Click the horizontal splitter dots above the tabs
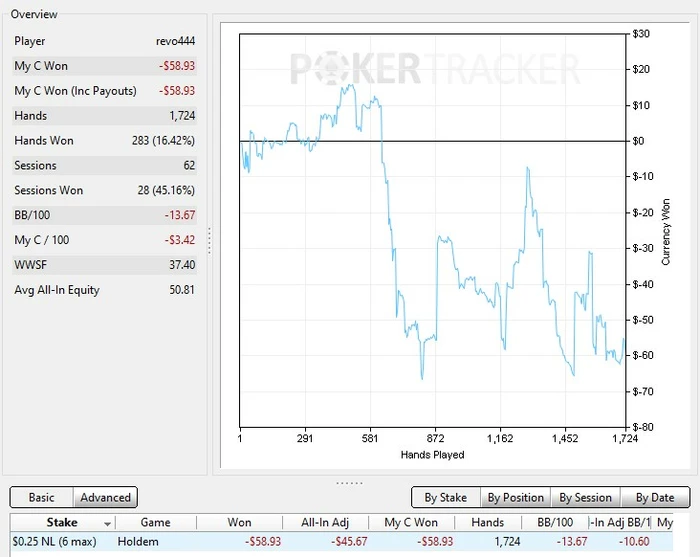Screen dimensions: 700x557 click(349, 483)
